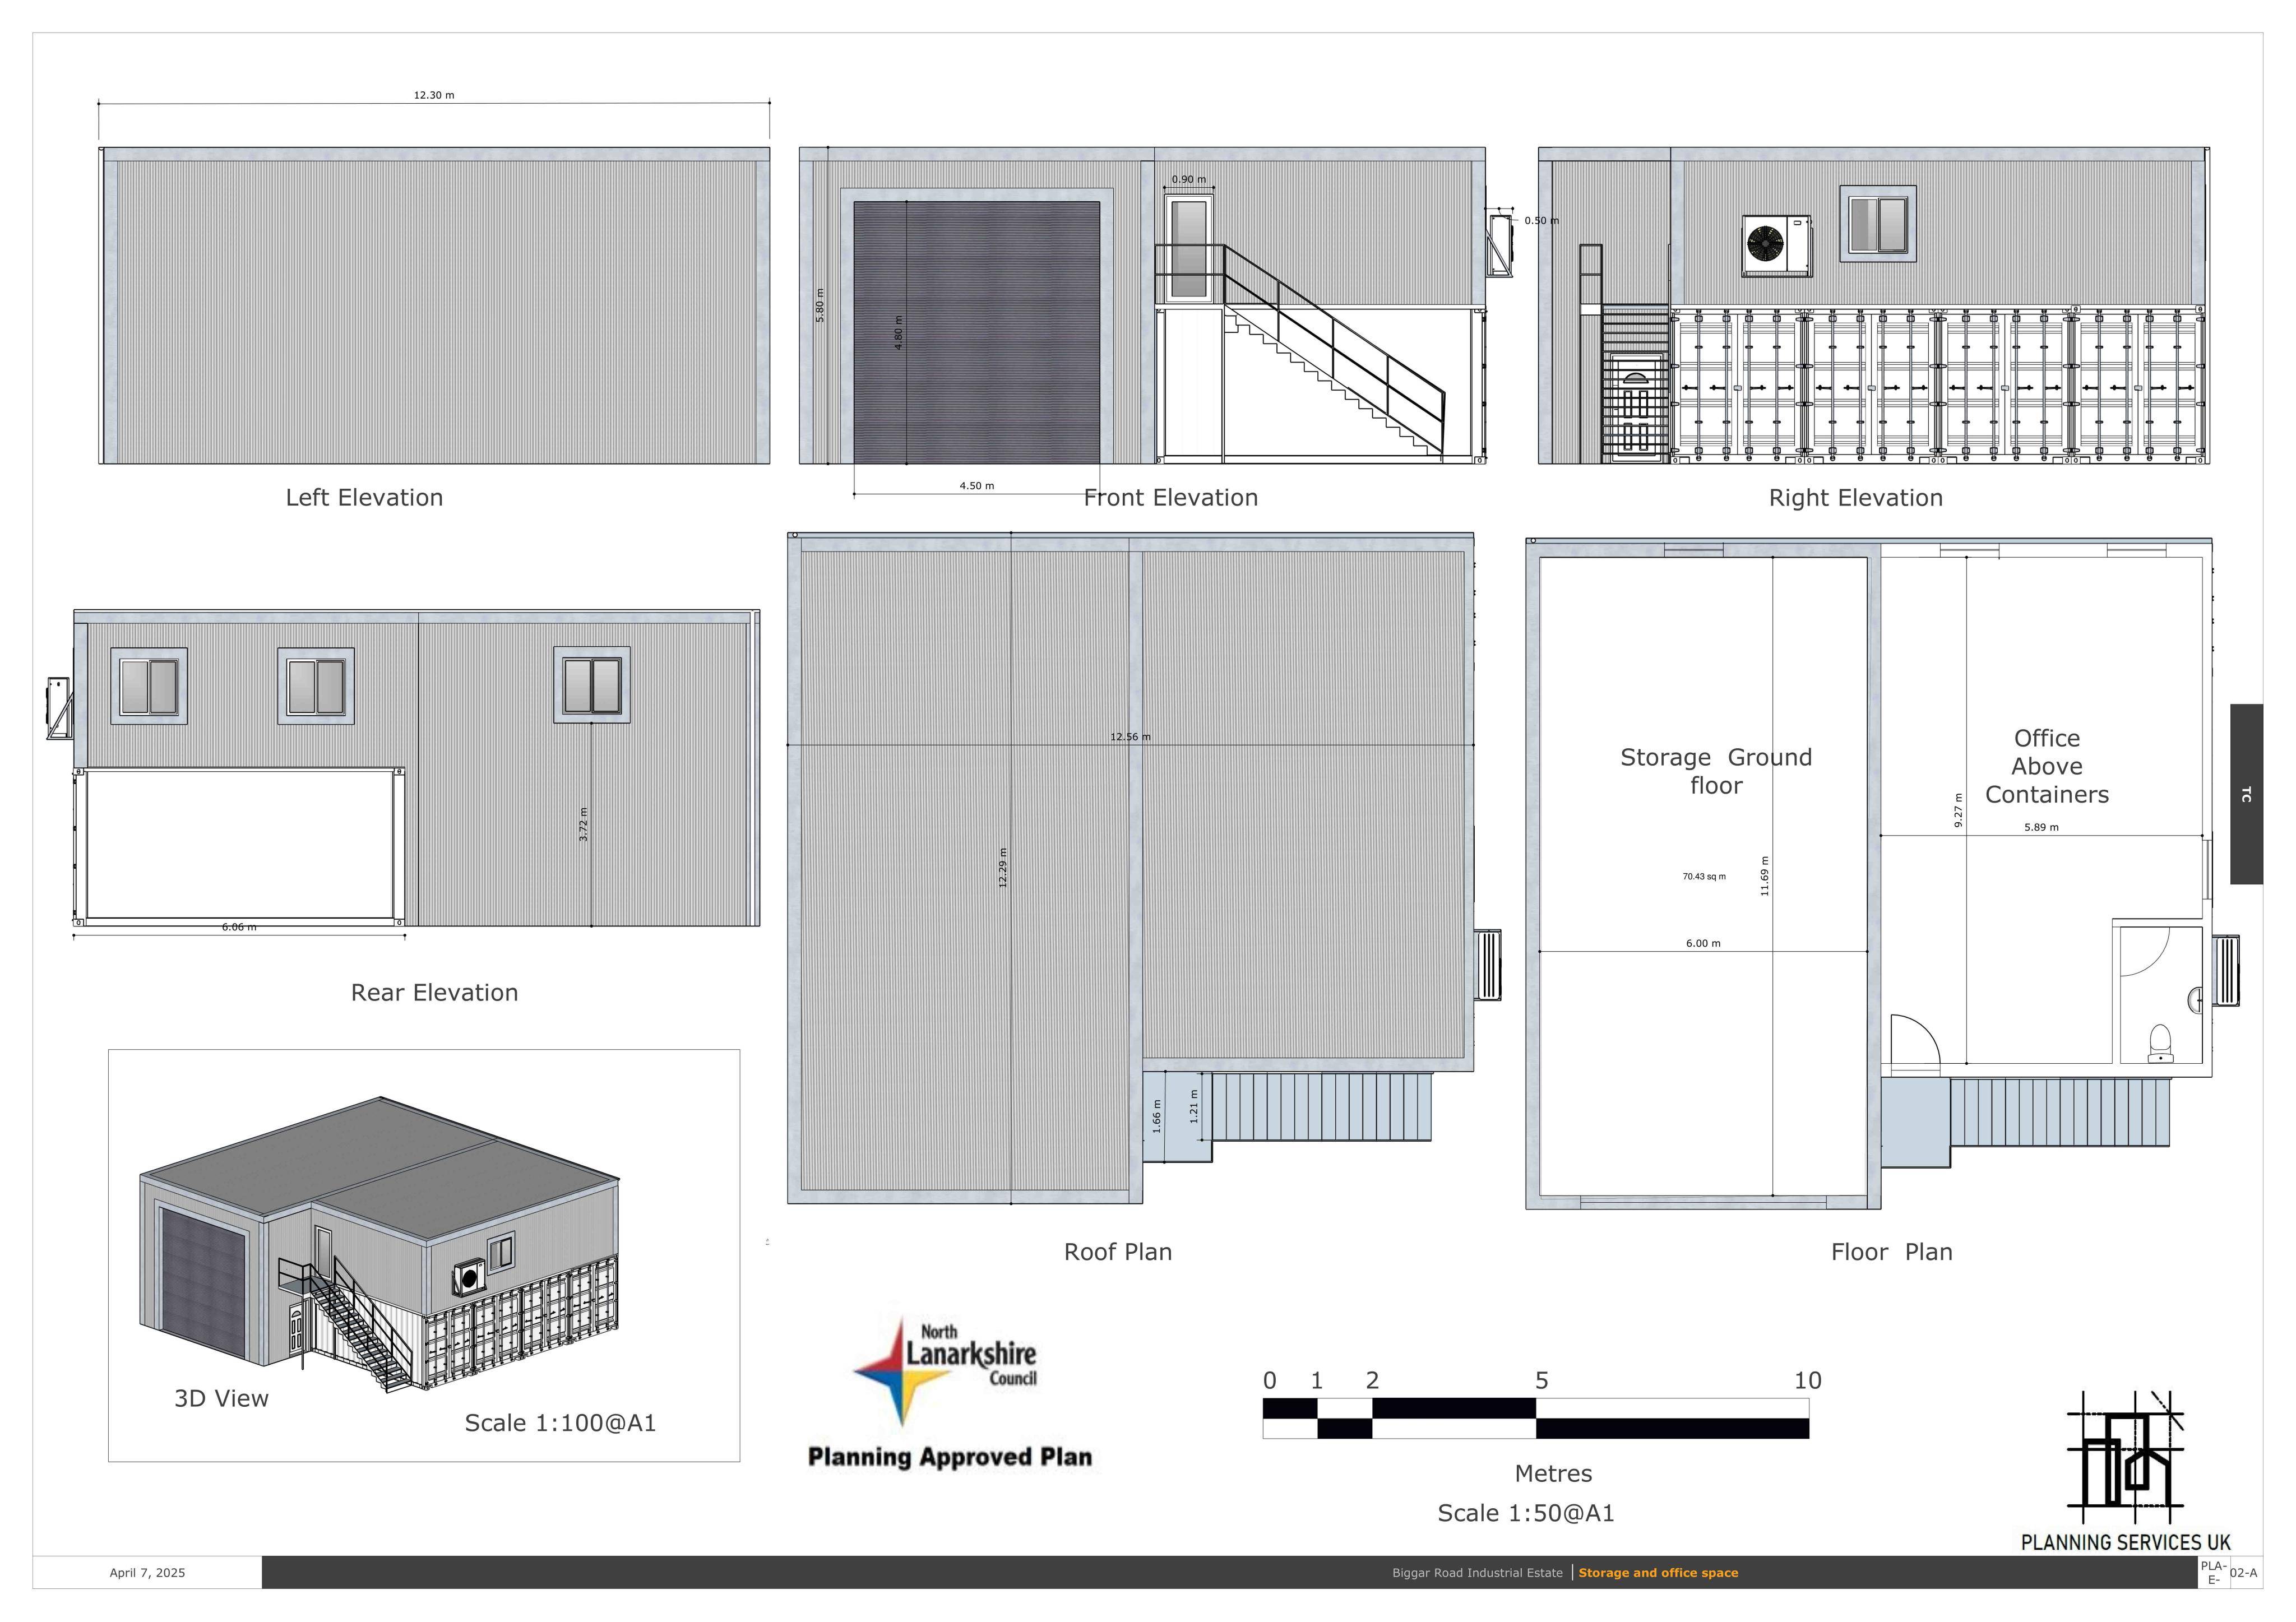Click the '02-A' drawing number

tap(2243, 1573)
